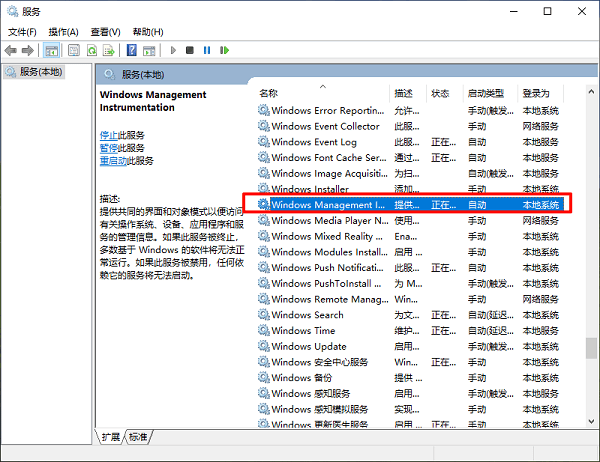Open the 帮助(H) menu
The width and height of the screenshot is (600, 462).
[x=148, y=32]
